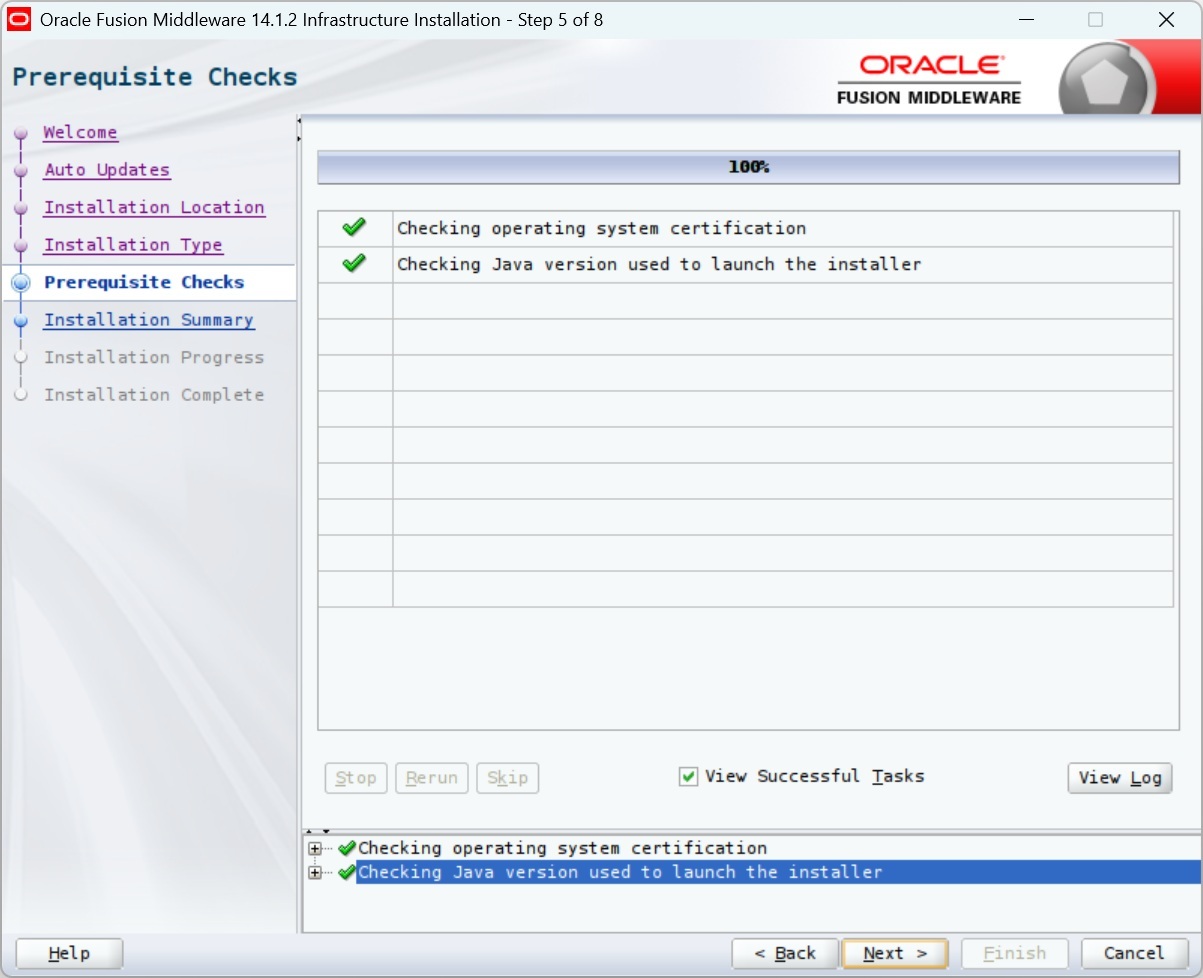This screenshot has width=1203, height=978.
Task: Select 'Checking operating system certification' table row text
Action: coord(601,228)
